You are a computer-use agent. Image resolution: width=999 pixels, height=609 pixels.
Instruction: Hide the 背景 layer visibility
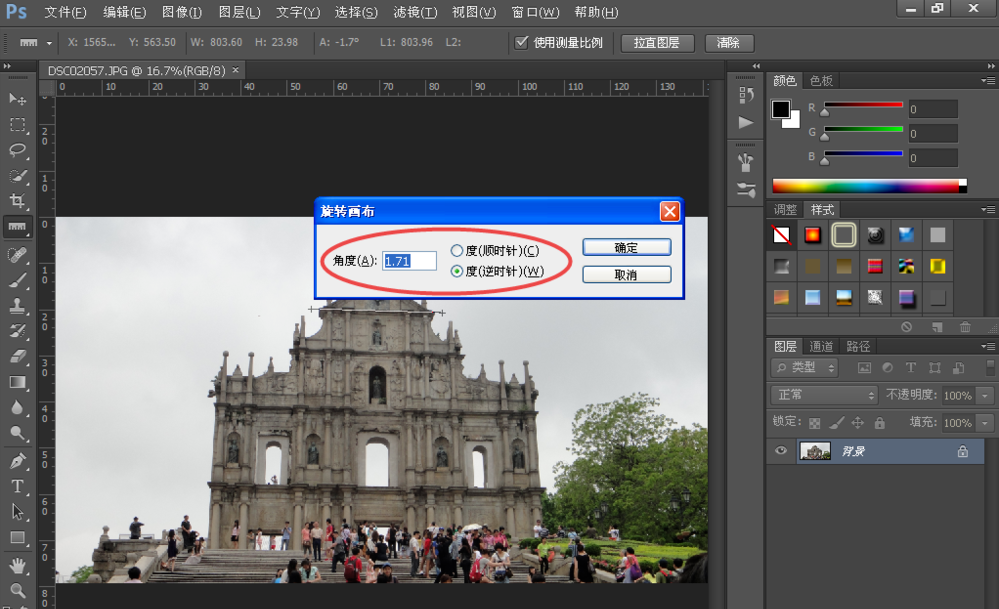coord(781,451)
